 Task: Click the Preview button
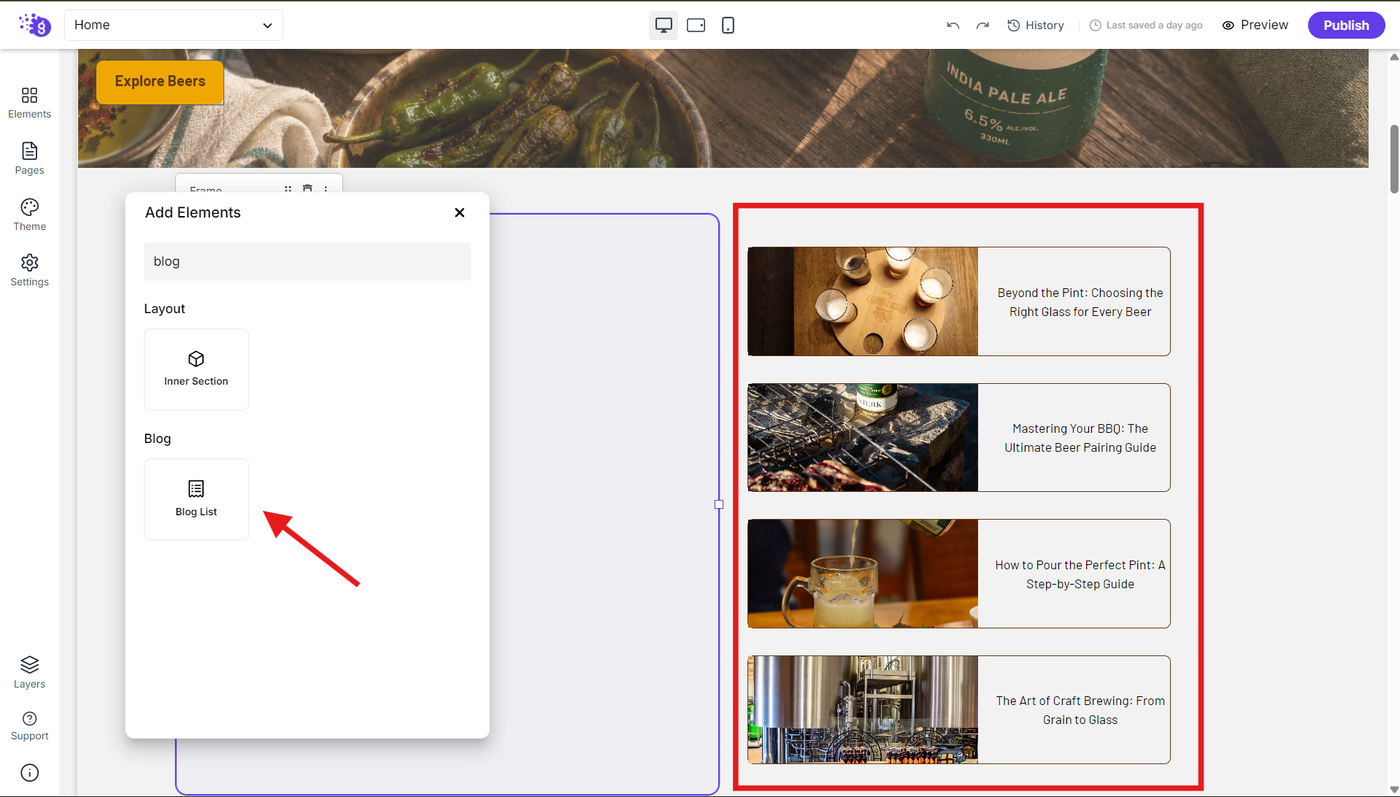pos(1255,25)
